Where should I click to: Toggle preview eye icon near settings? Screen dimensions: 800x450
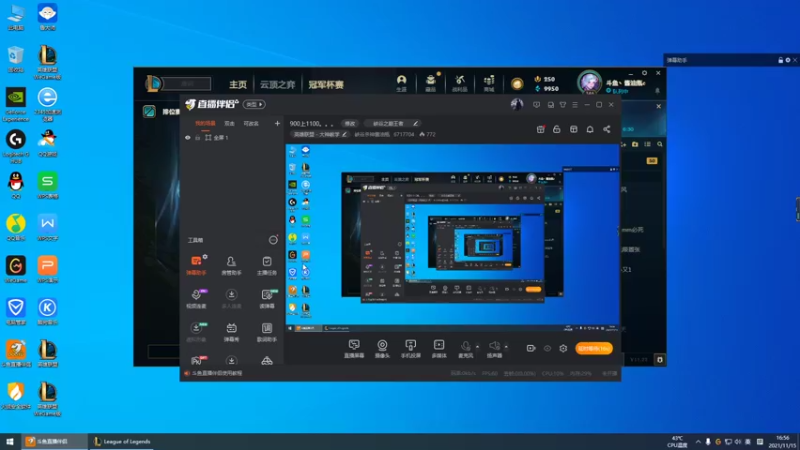pos(547,348)
